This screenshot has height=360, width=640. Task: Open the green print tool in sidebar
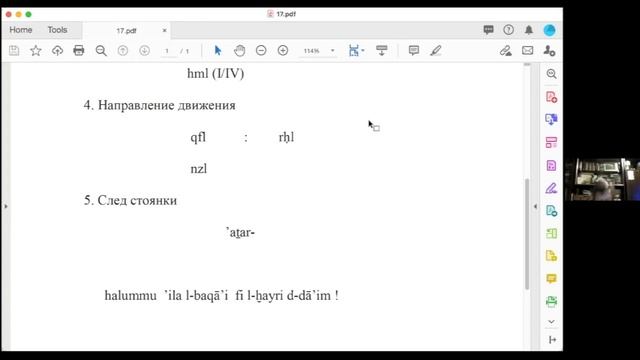click(x=551, y=302)
